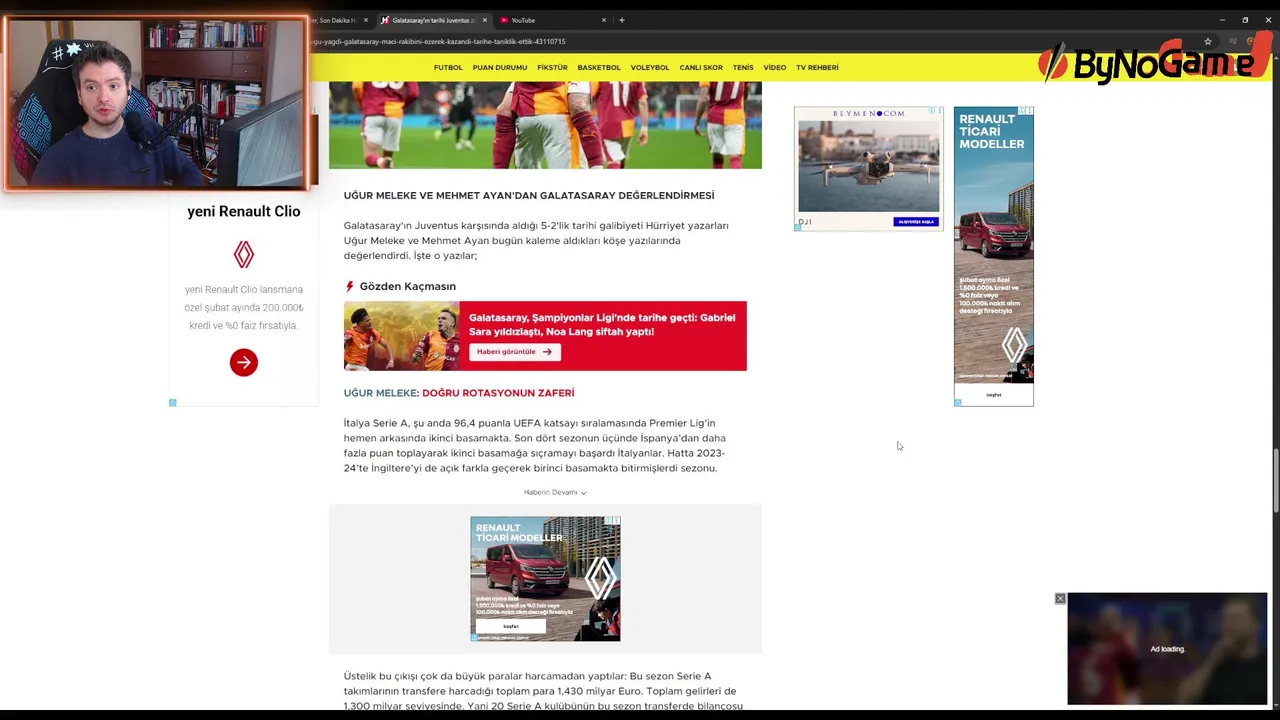
Task: Click the DJI drone ad image
Action: click(x=868, y=166)
